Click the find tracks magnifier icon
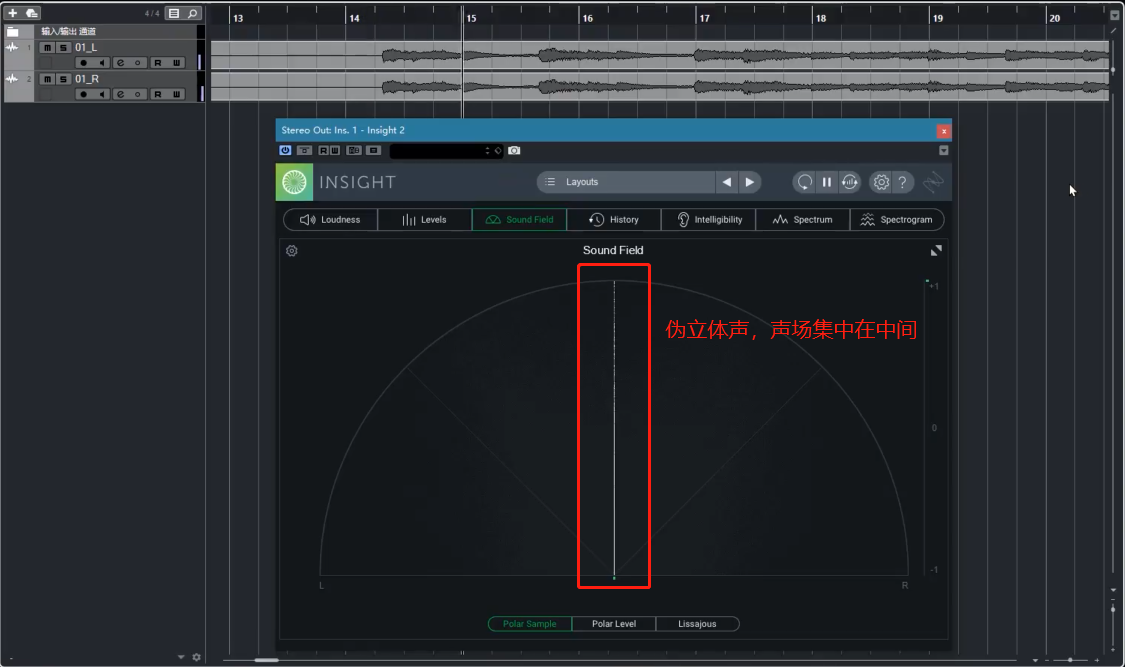1125x667 pixels. click(x=192, y=13)
